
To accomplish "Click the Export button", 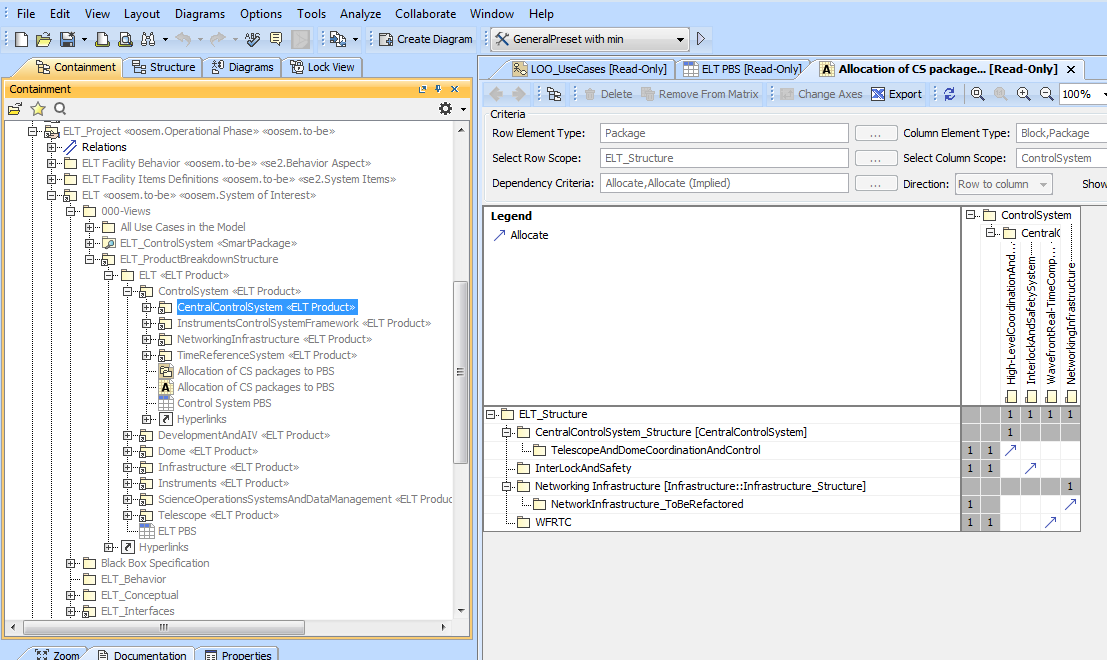I will click(896, 94).
